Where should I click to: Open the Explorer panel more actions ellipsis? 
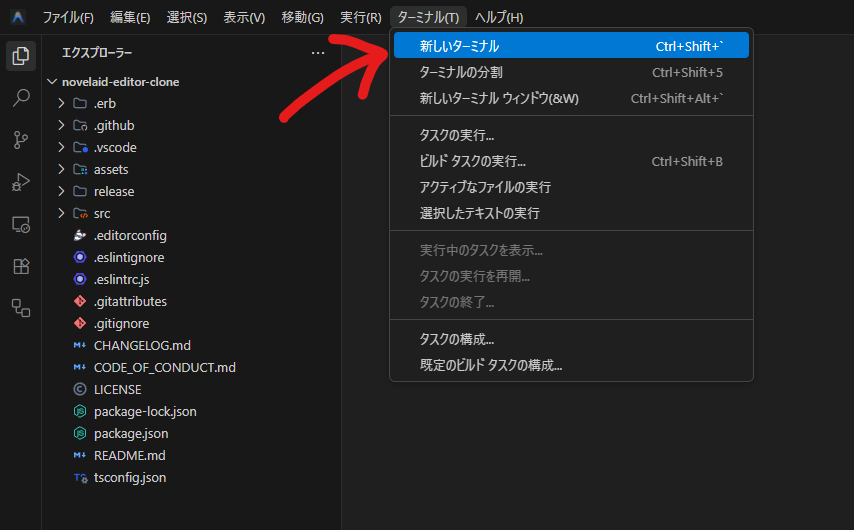tap(318, 52)
